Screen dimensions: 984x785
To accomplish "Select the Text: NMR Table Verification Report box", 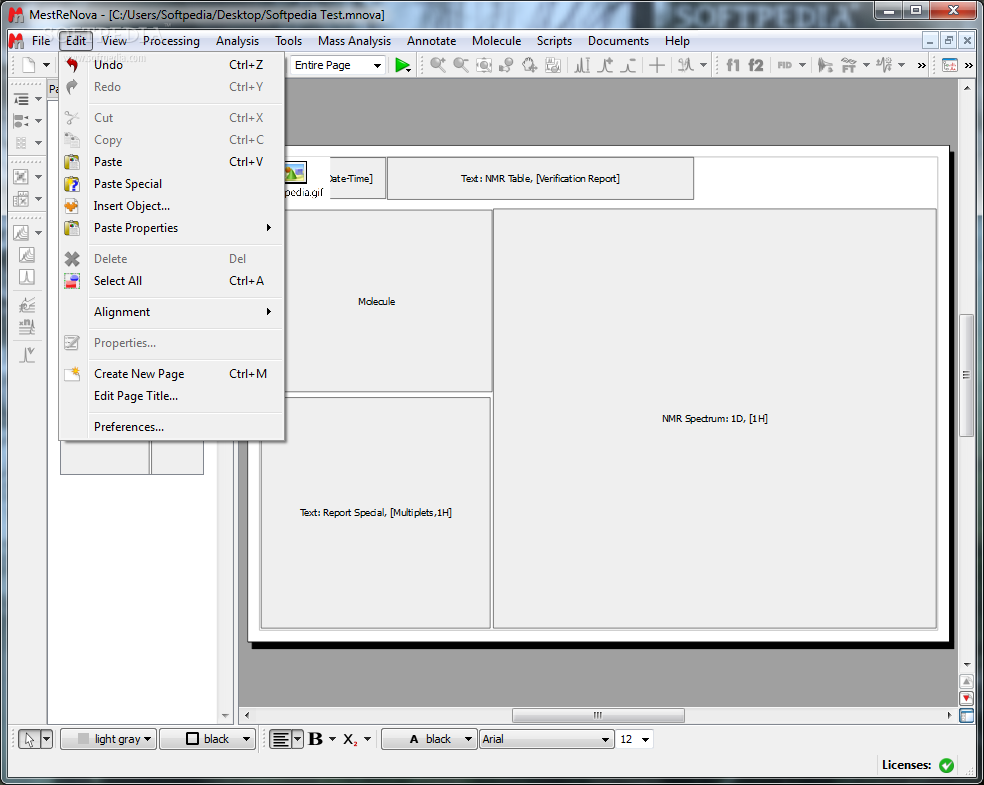I will tap(540, 179).
